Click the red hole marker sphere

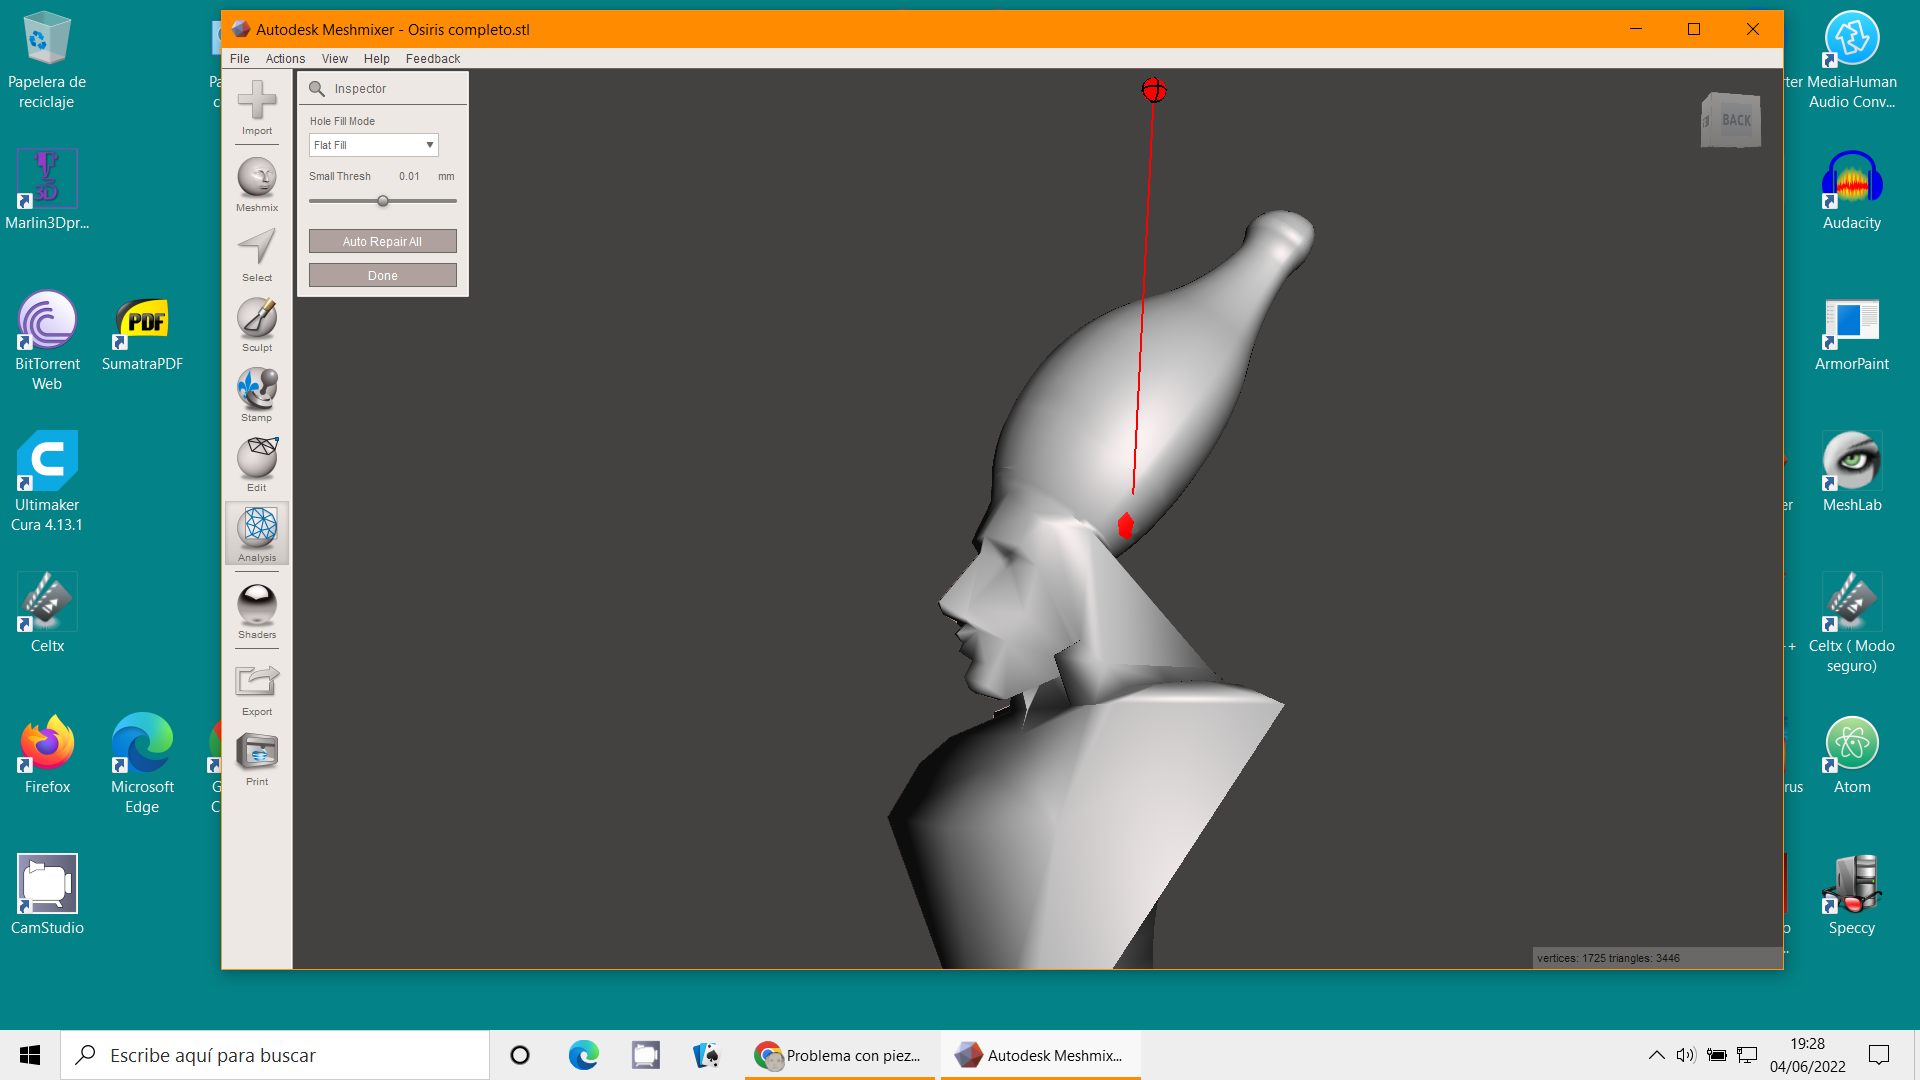[x=1154, y=90]
